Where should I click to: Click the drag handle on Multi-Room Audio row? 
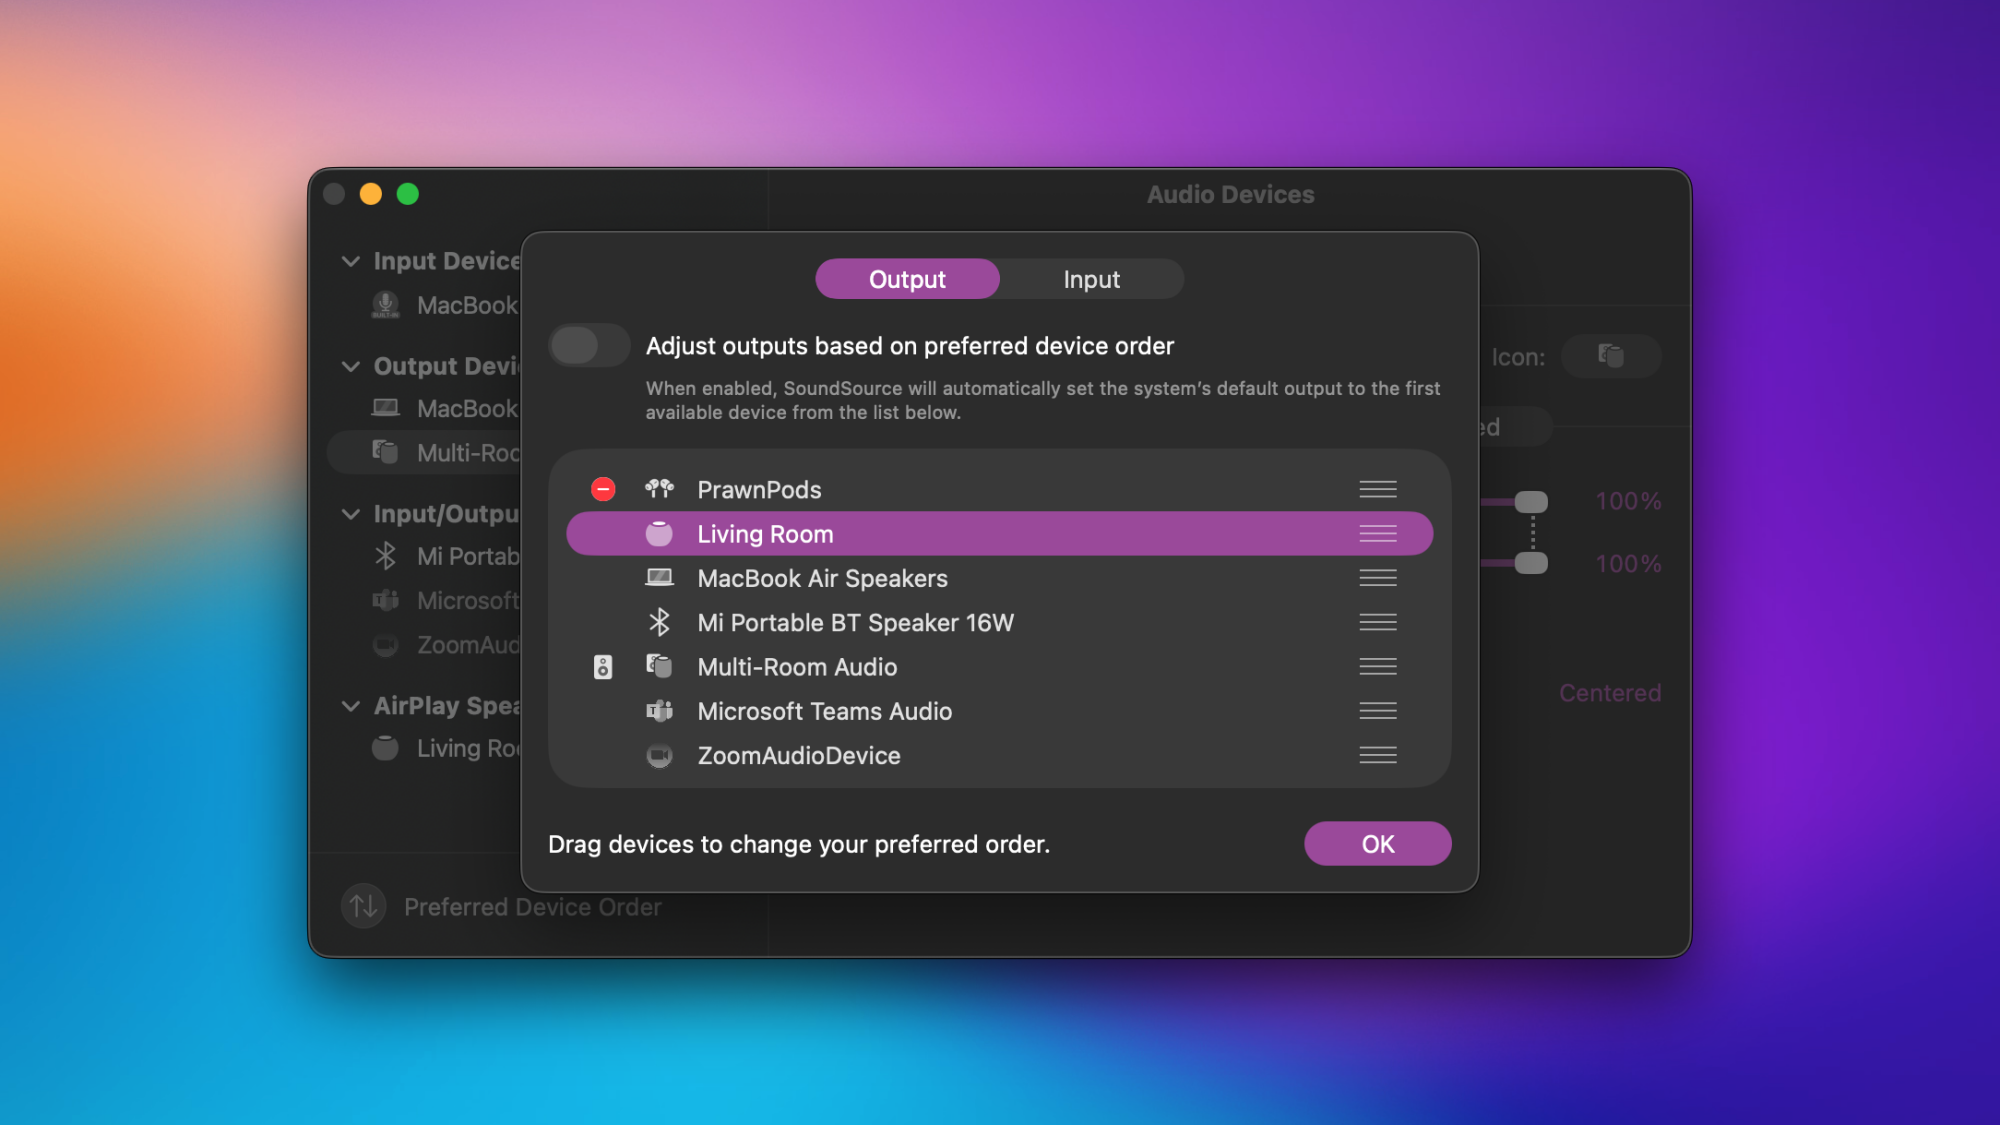pyautogui.click(x=1377, y=667)
